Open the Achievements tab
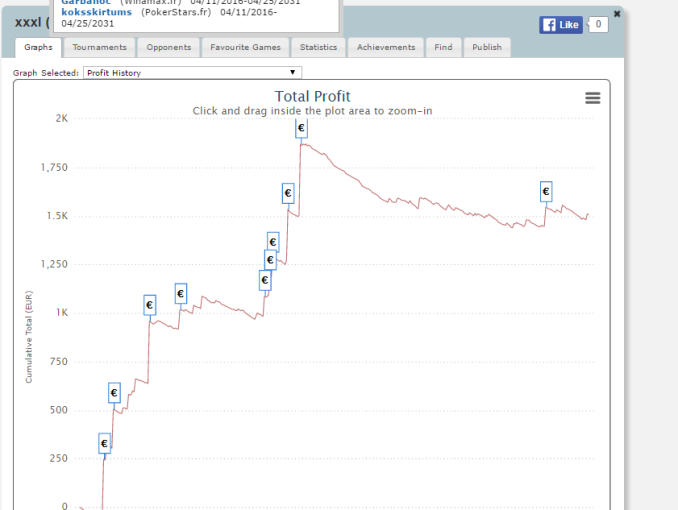The width and height of the screenshot is (678, 510). pos(386,47)
